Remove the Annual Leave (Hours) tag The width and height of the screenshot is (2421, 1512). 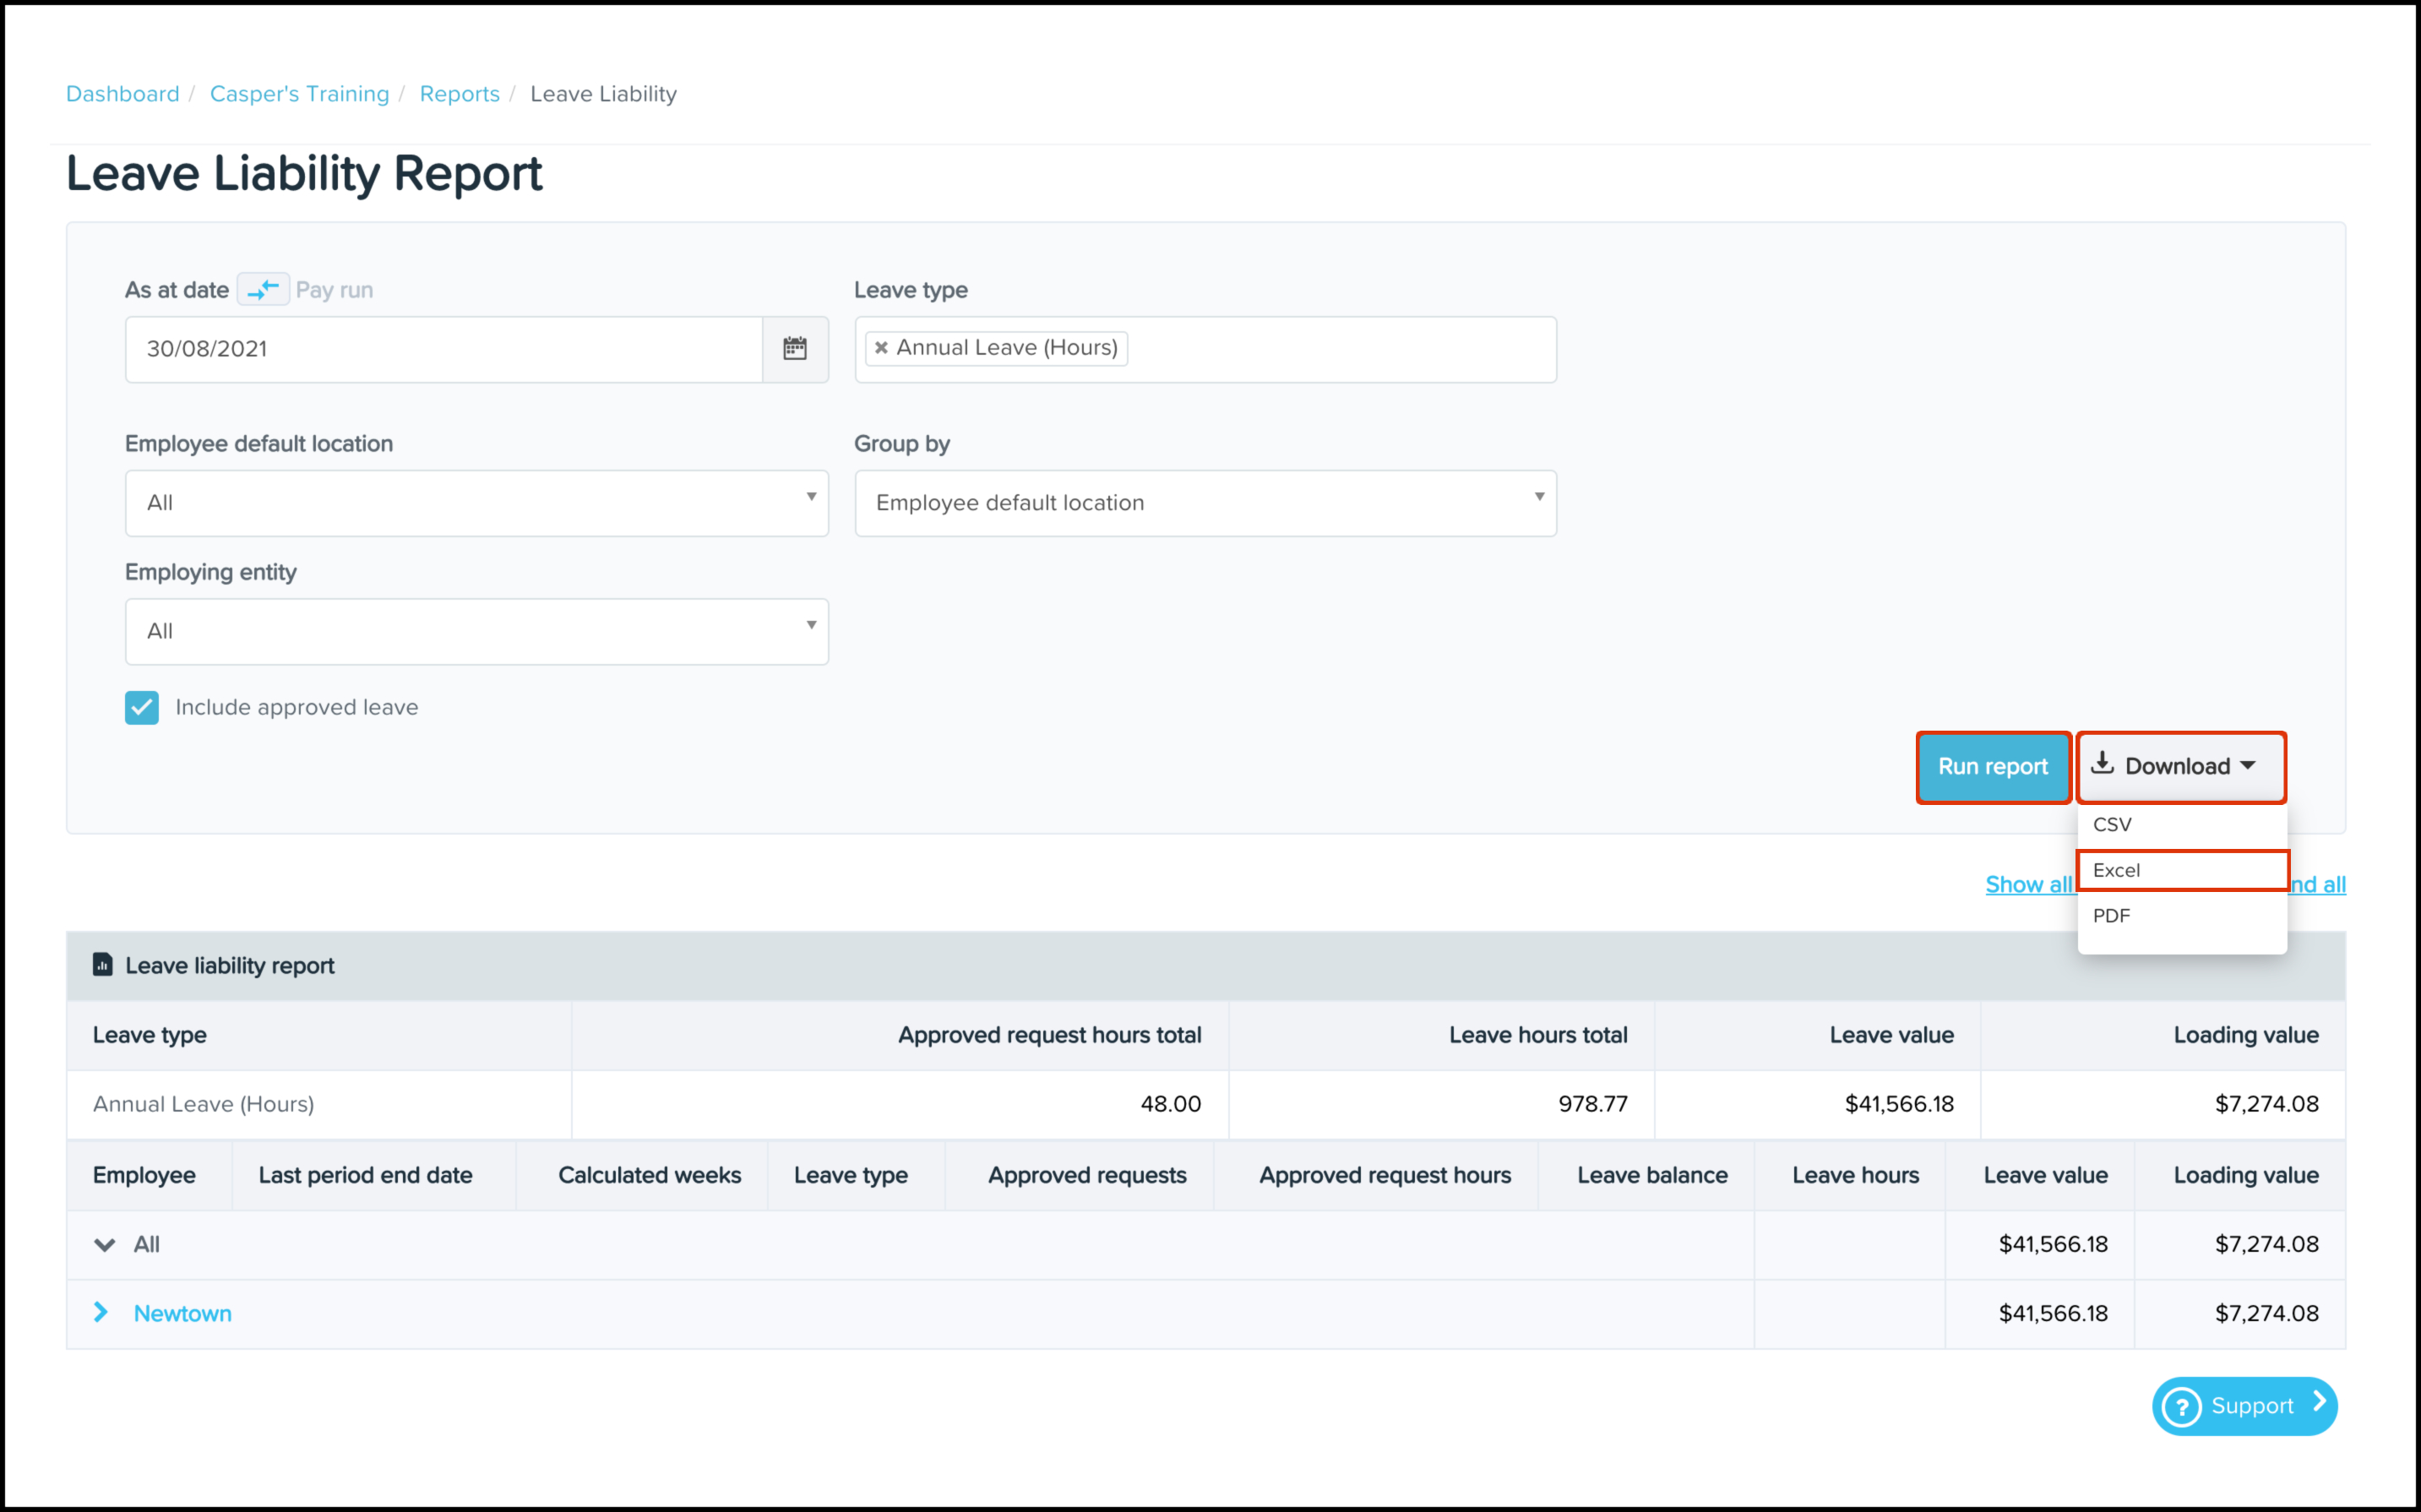click(881, 348)
